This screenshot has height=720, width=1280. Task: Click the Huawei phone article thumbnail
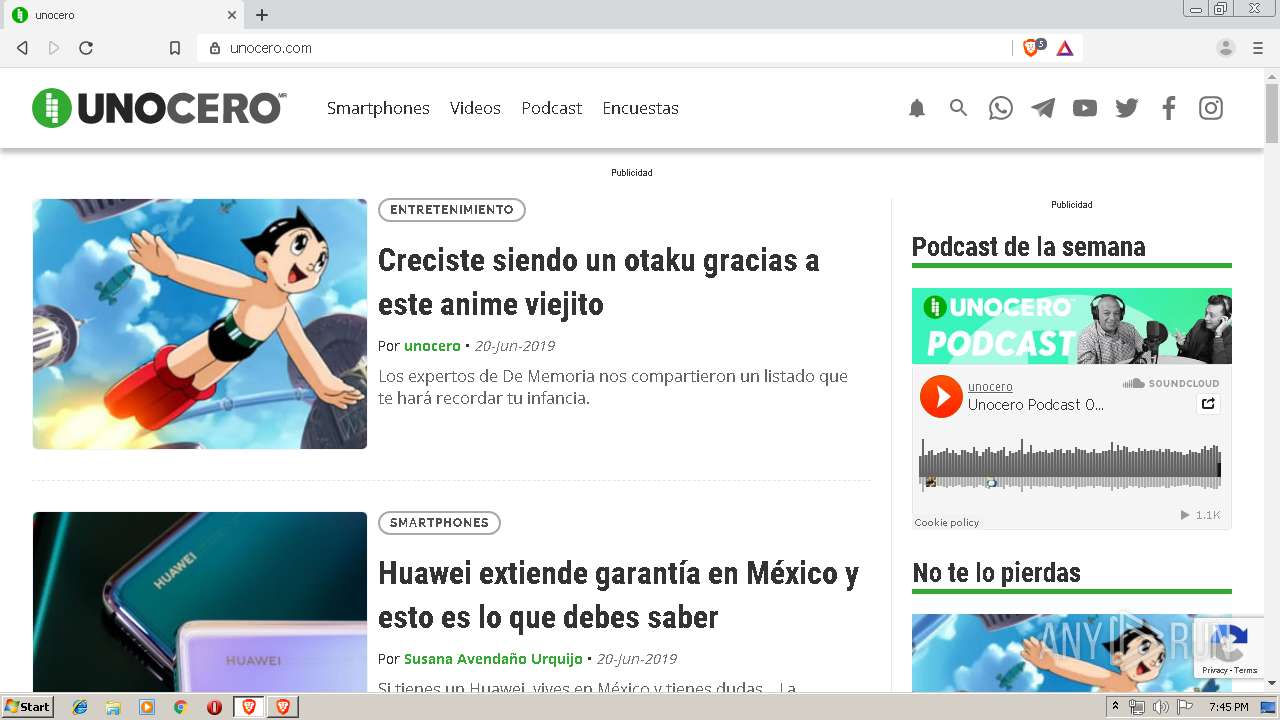tap(200, 602)
